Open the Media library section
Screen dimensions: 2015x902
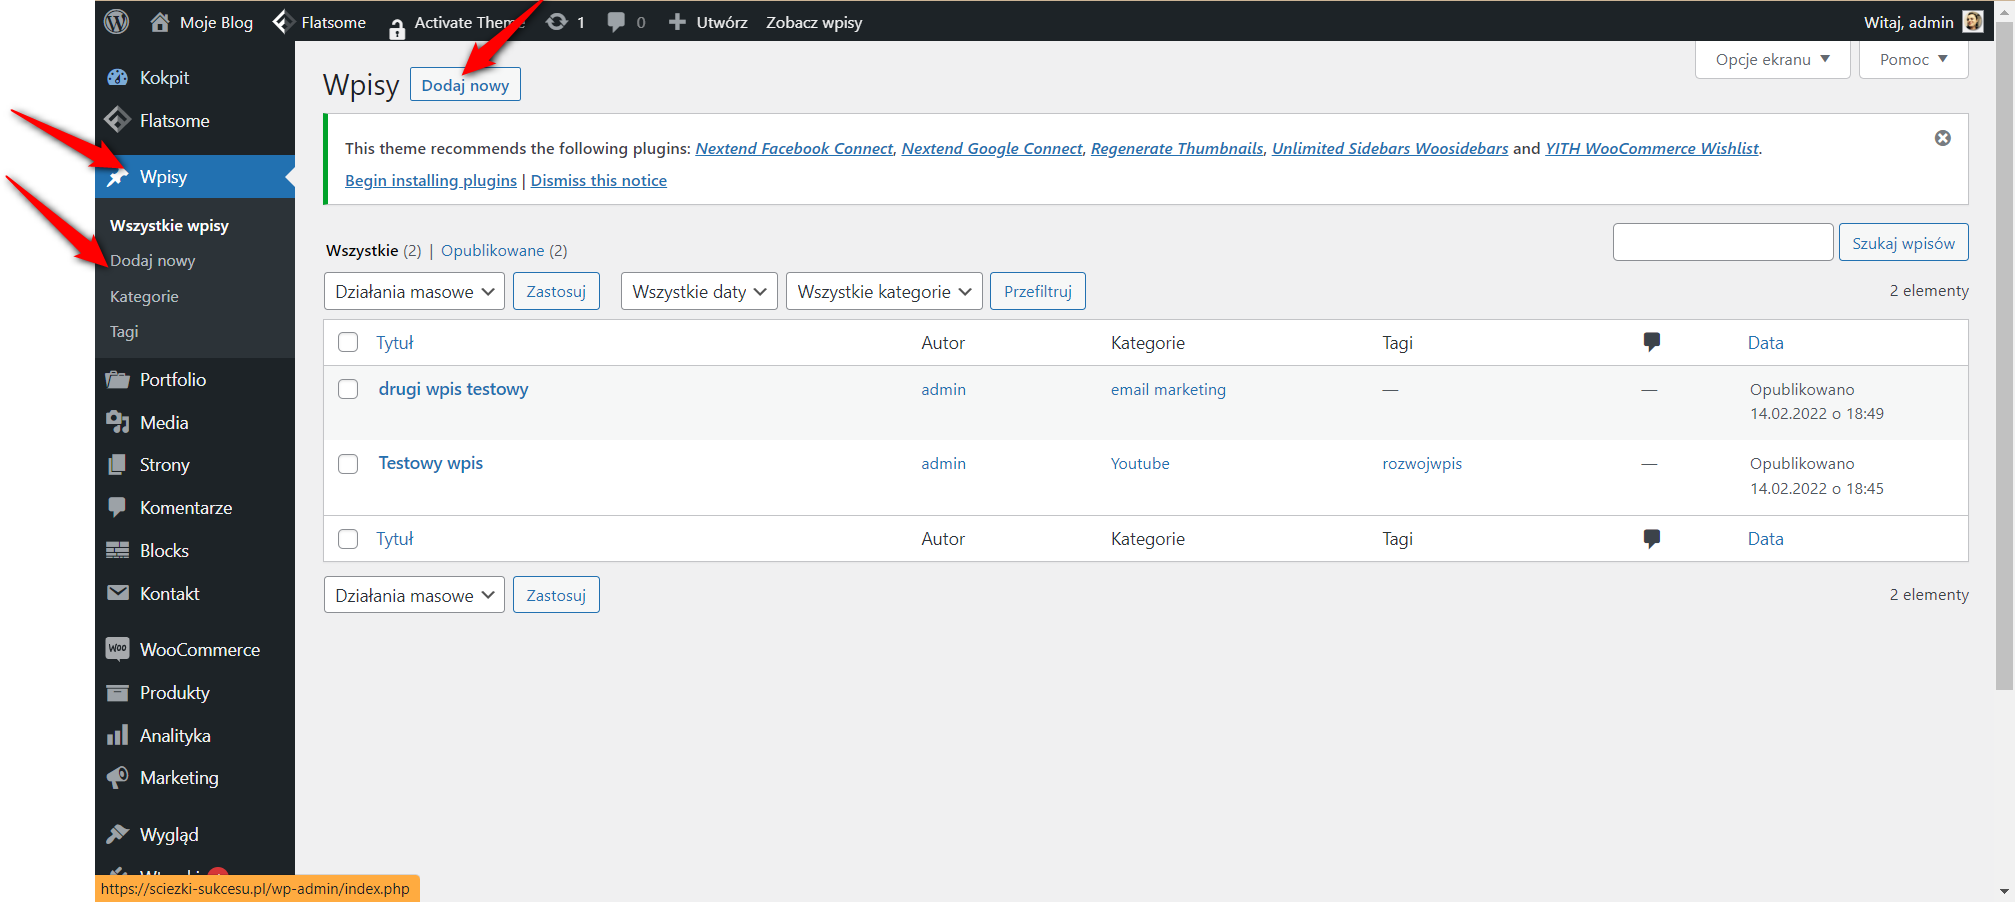164,423
